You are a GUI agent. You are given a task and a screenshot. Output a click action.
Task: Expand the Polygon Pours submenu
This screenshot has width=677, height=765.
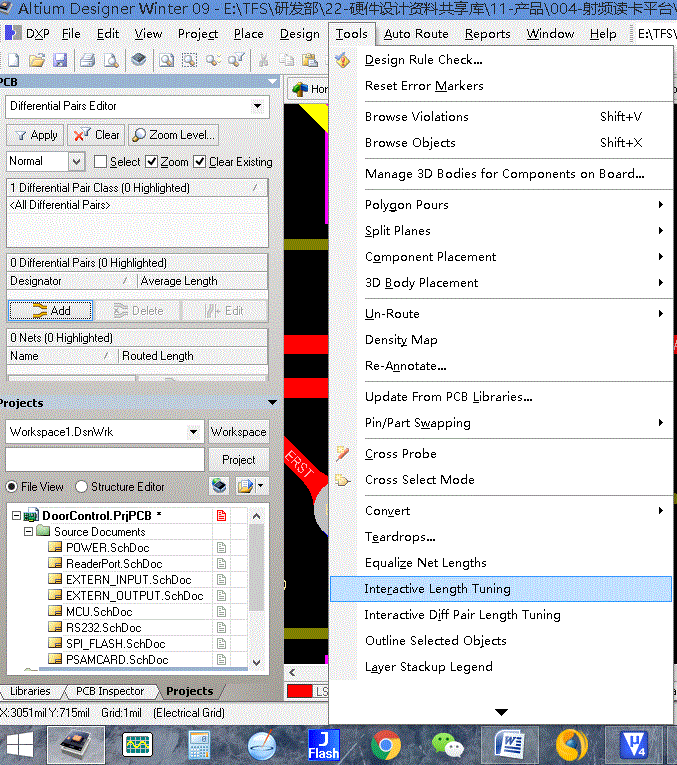point(661,204)
